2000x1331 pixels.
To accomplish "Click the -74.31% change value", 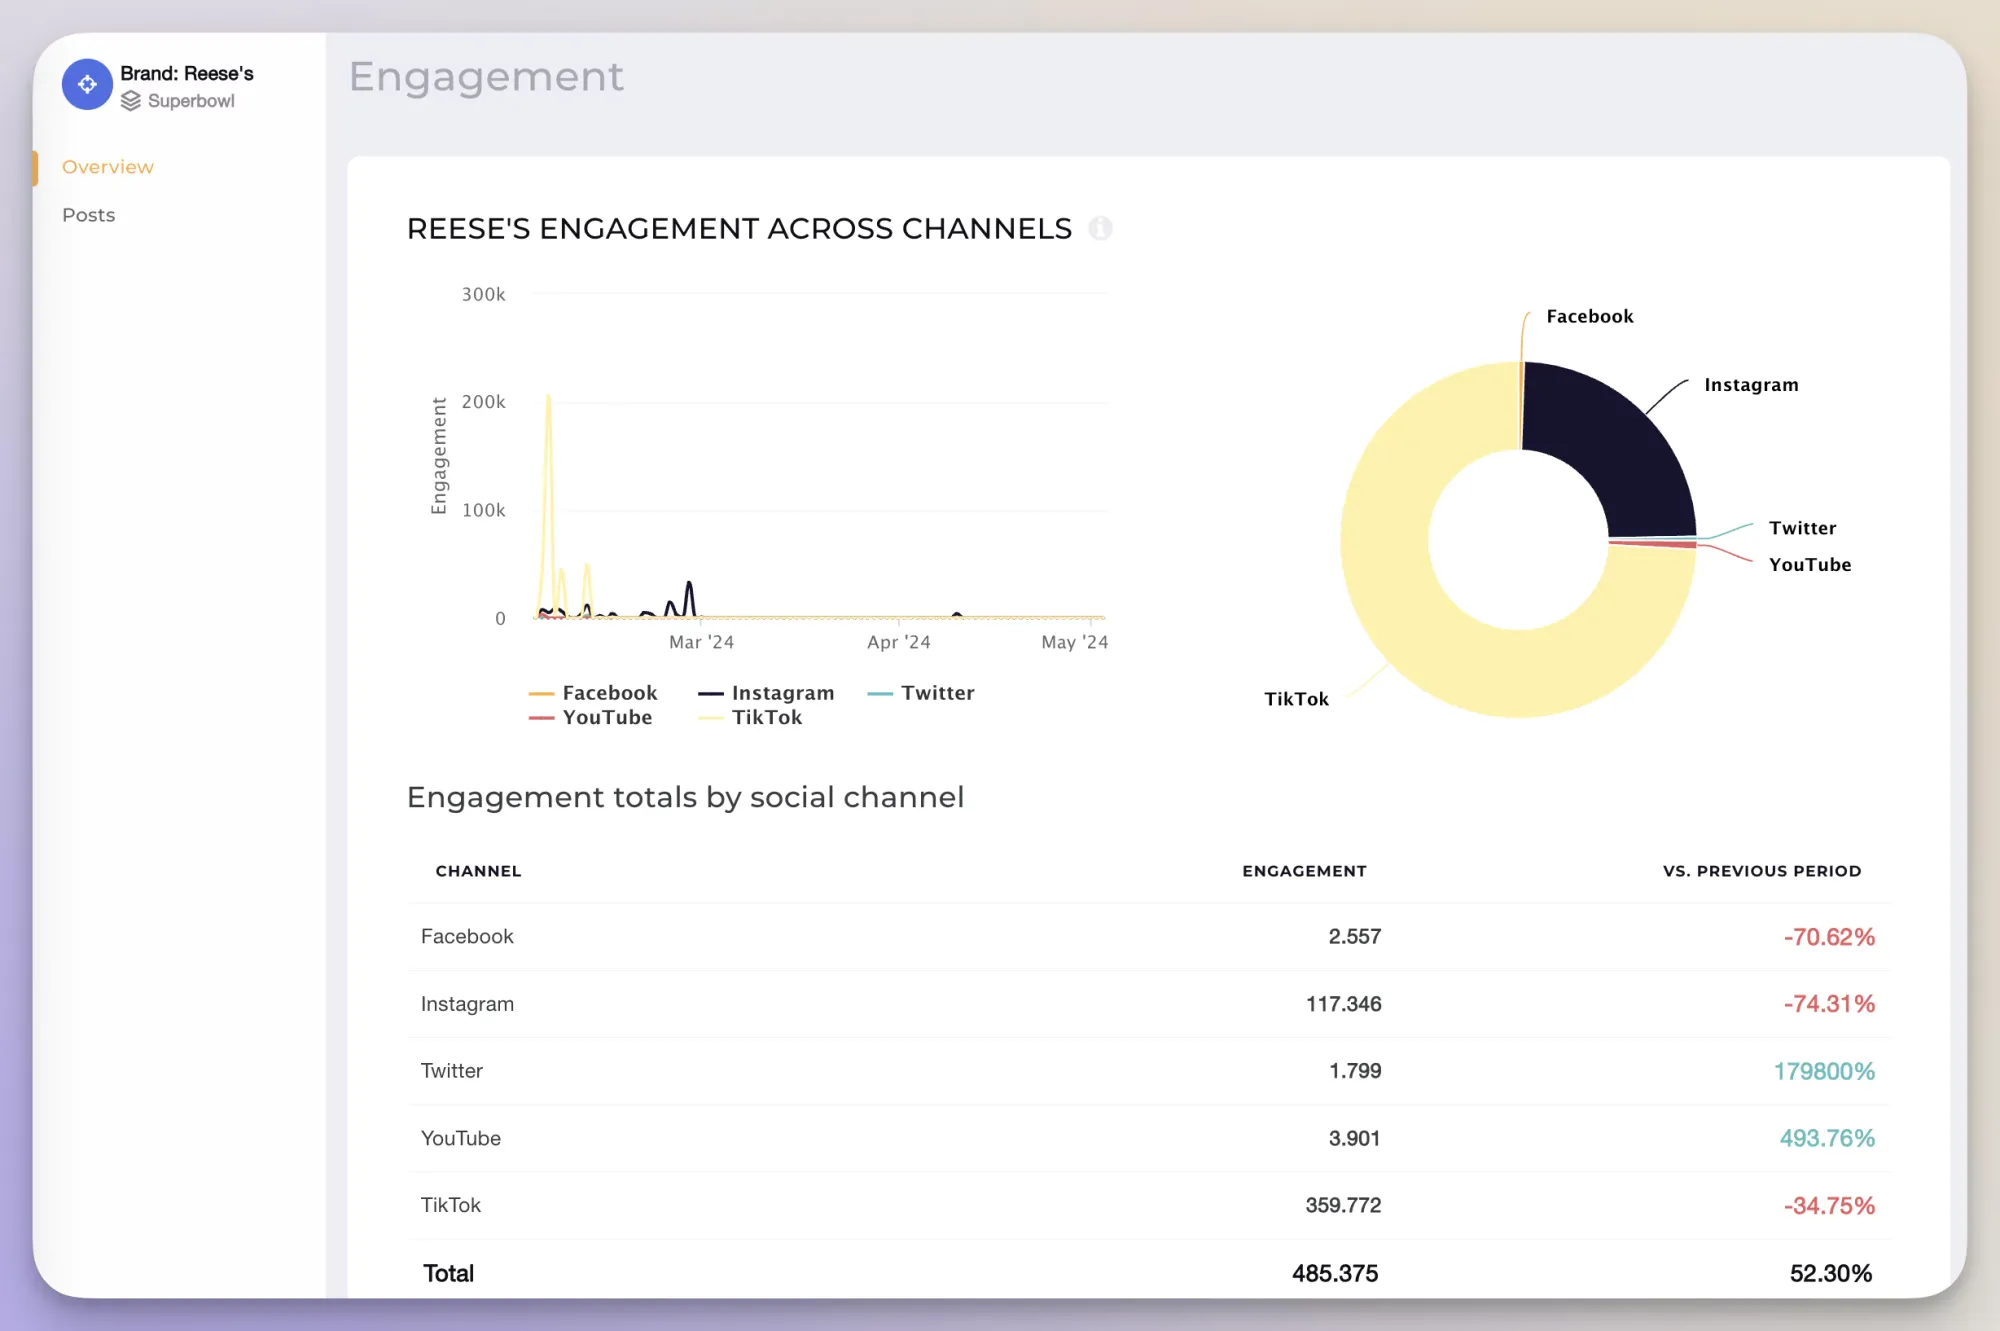I will (x=1829, y=1004).
